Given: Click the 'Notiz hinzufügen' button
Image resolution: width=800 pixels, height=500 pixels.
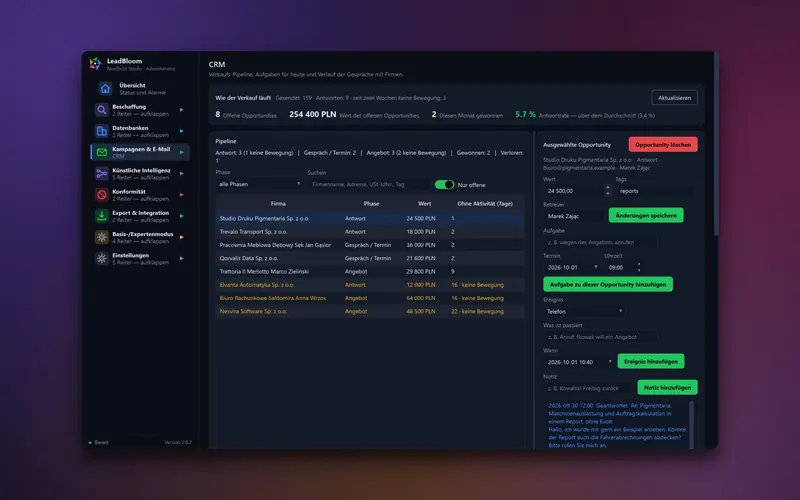Looking at the screenshot, I should pos(667,387).
